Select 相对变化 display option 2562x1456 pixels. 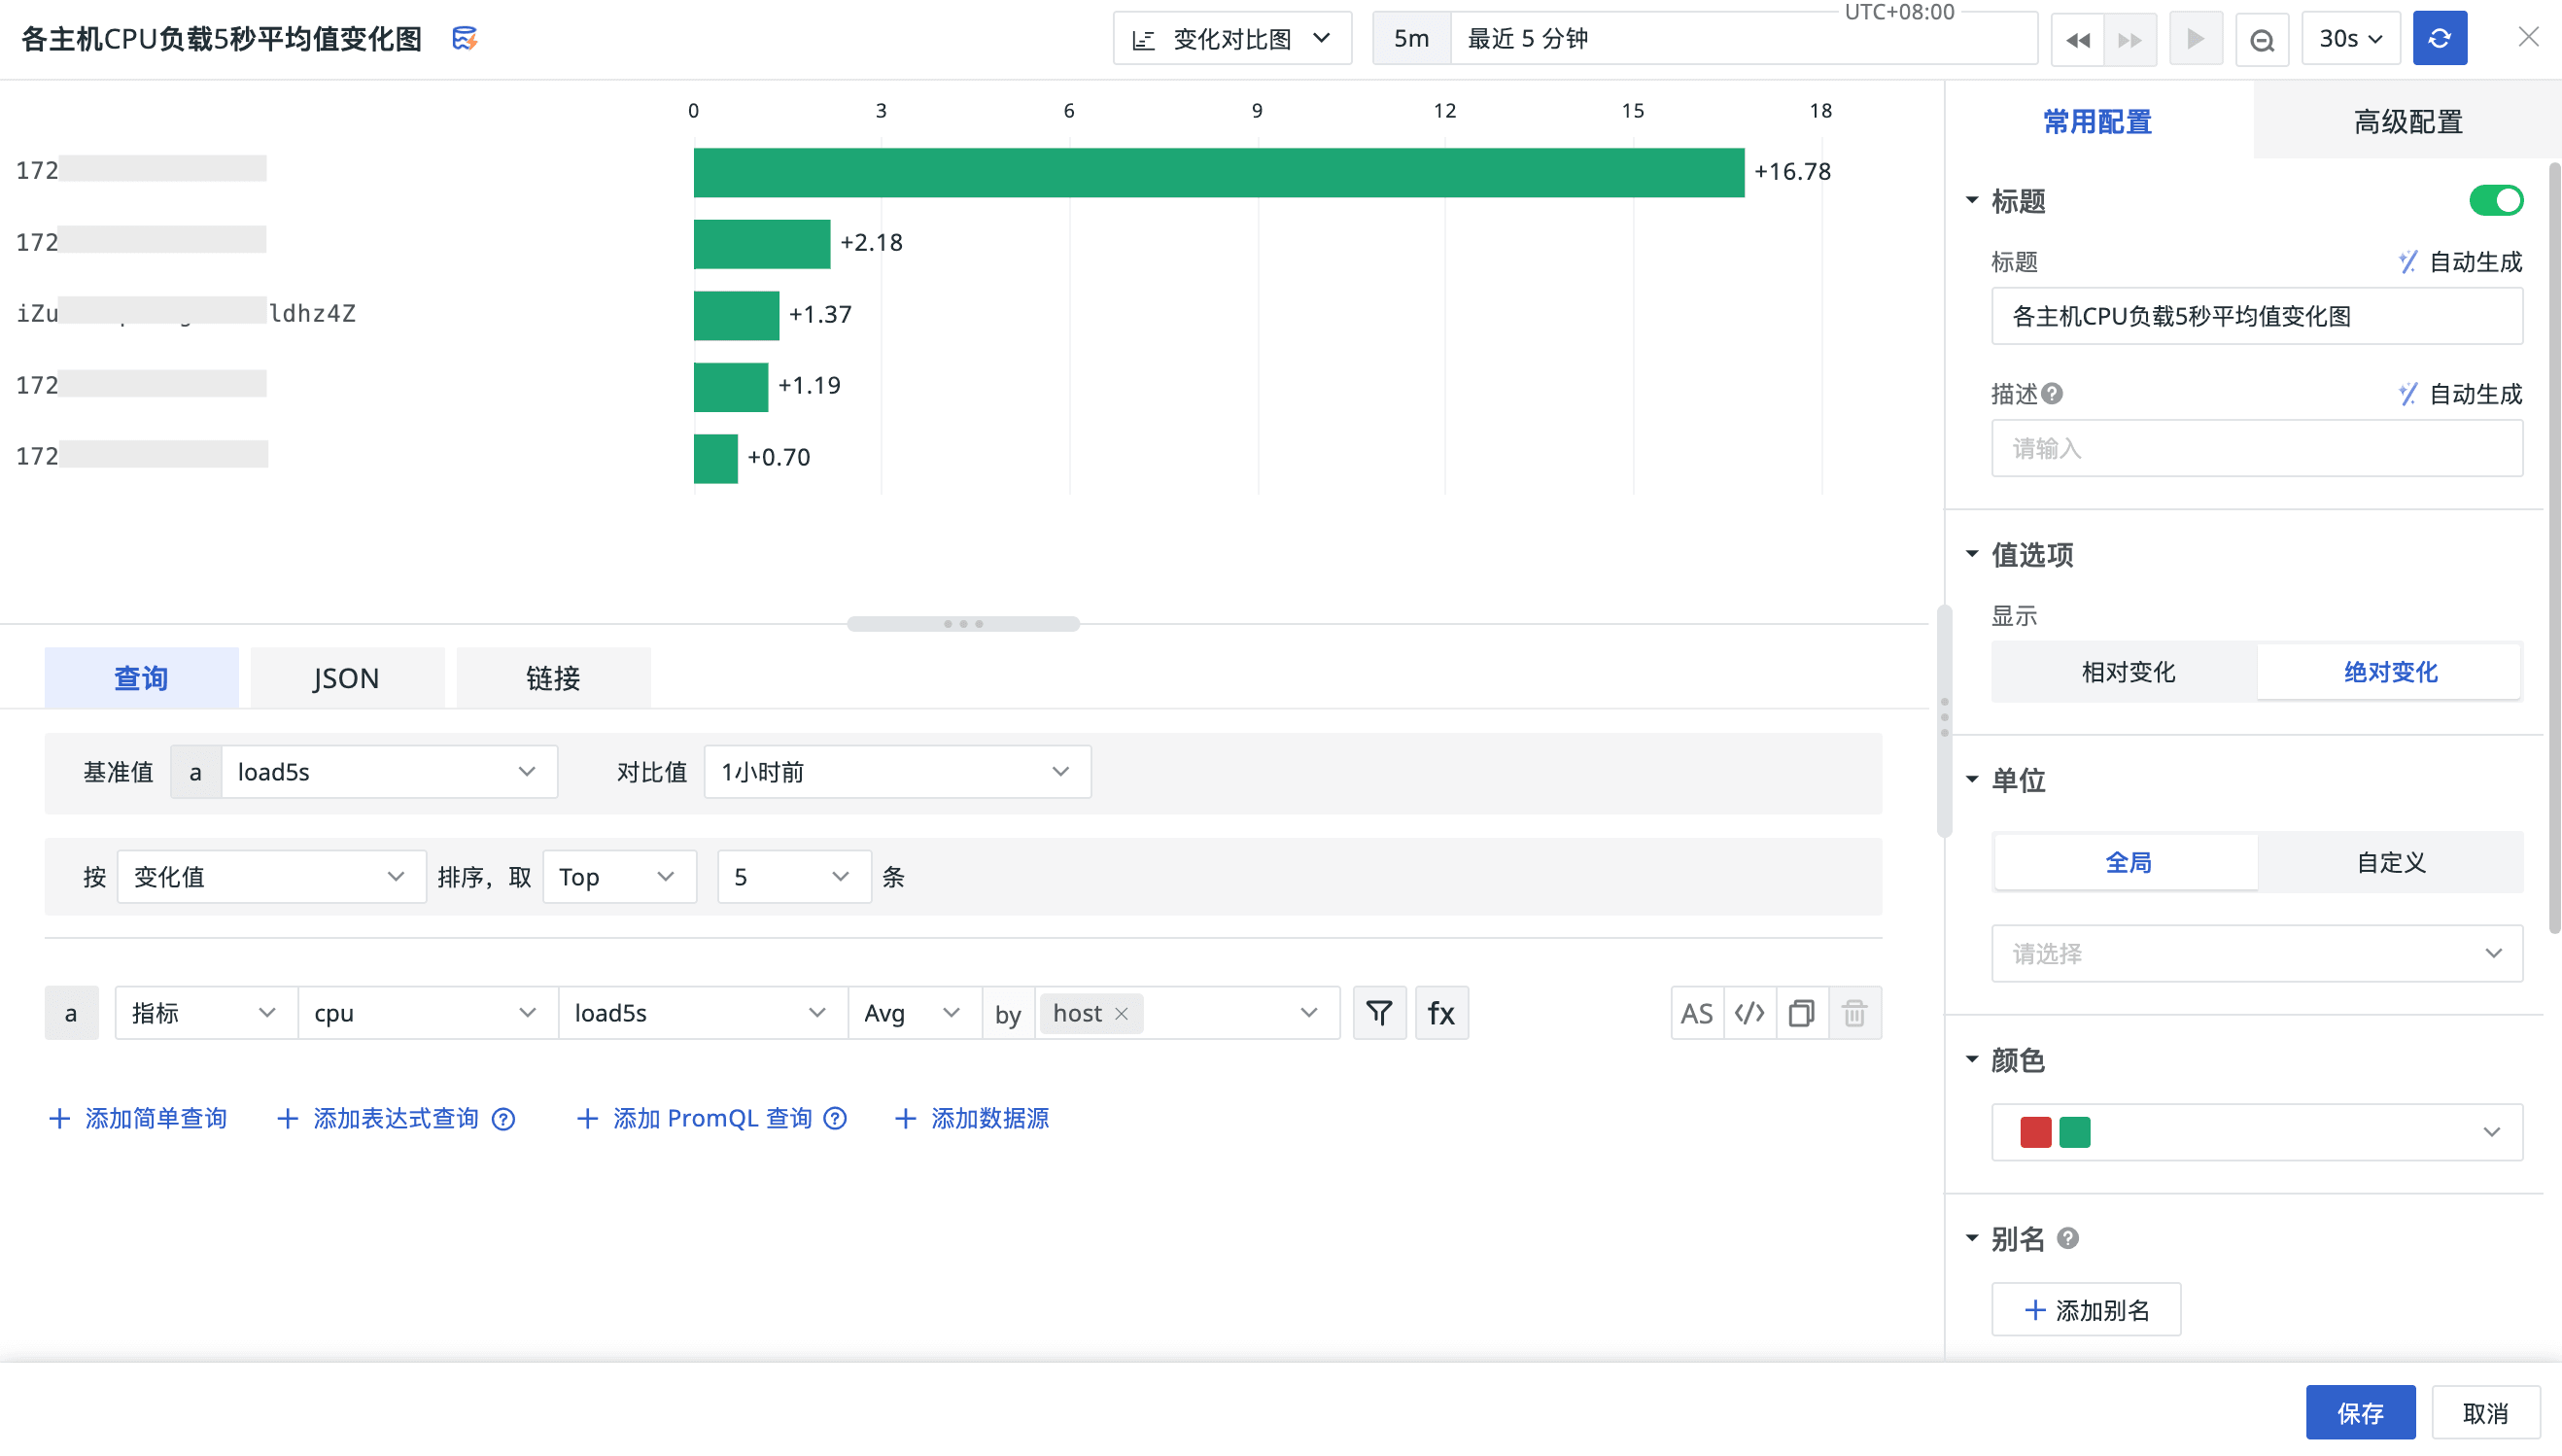tap(2127, 672)
